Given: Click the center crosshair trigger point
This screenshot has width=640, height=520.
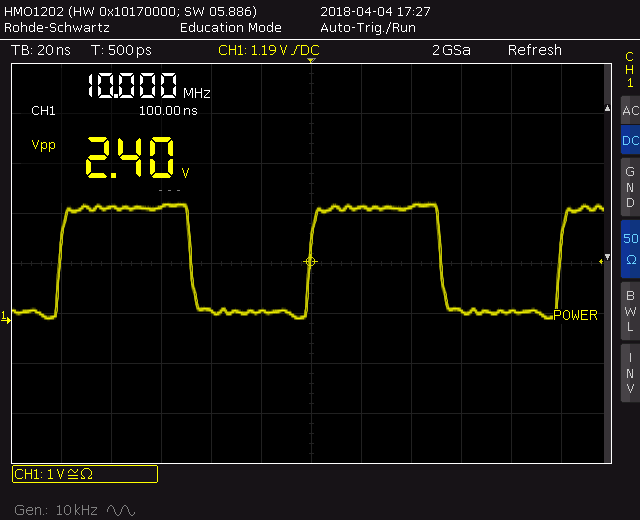Looking at the screenshot, I should (x=310, y=262).
